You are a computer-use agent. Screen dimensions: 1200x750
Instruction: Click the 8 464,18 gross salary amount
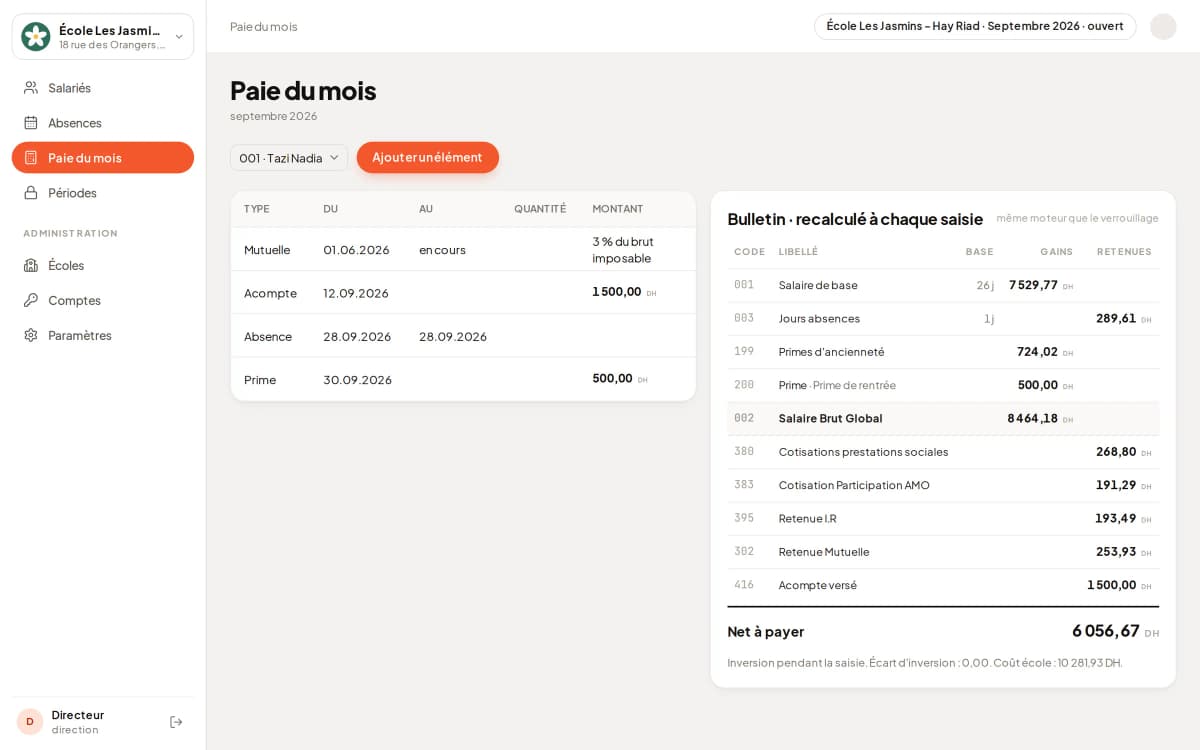point(1040,418)
